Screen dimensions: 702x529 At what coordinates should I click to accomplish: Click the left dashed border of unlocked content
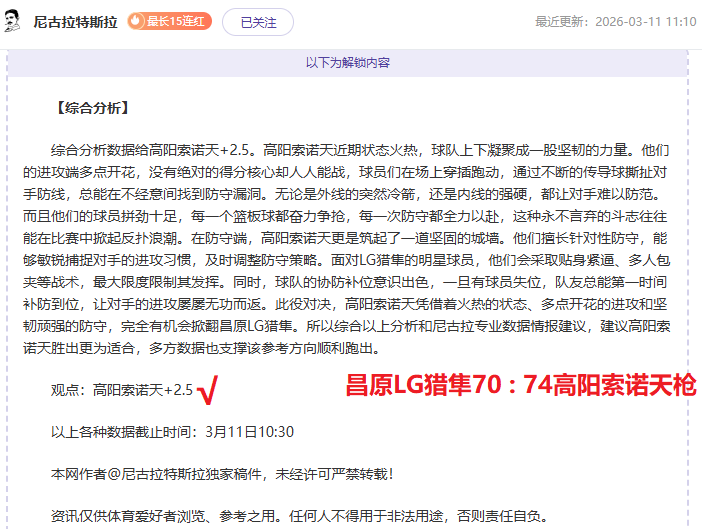(x=8, y=300)
